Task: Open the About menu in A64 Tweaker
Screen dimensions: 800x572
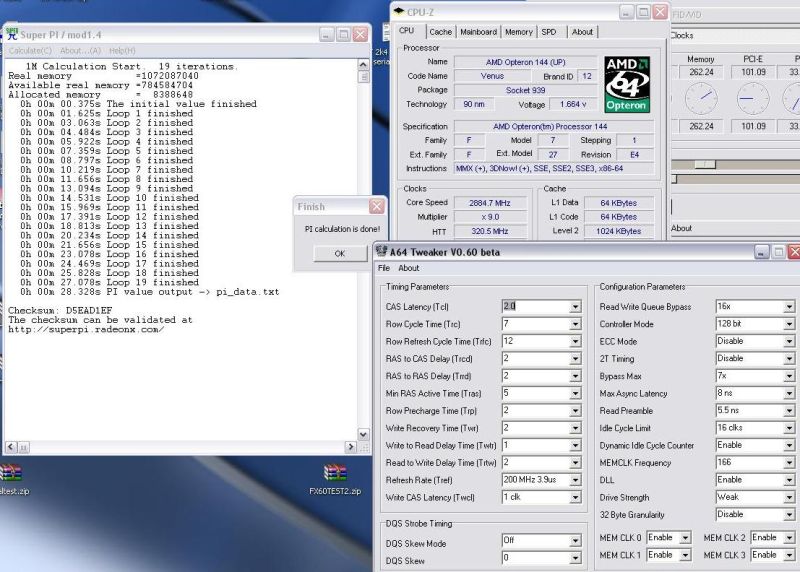Action: pos(409,268)
